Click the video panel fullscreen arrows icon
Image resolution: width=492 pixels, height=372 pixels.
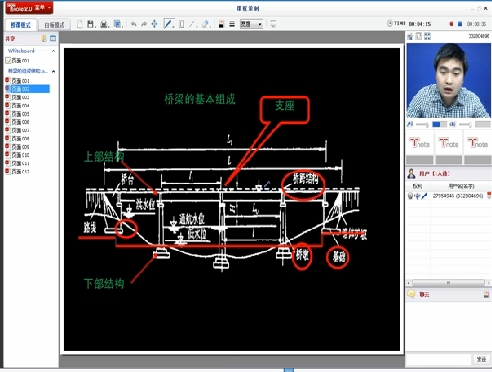[427, 36]
